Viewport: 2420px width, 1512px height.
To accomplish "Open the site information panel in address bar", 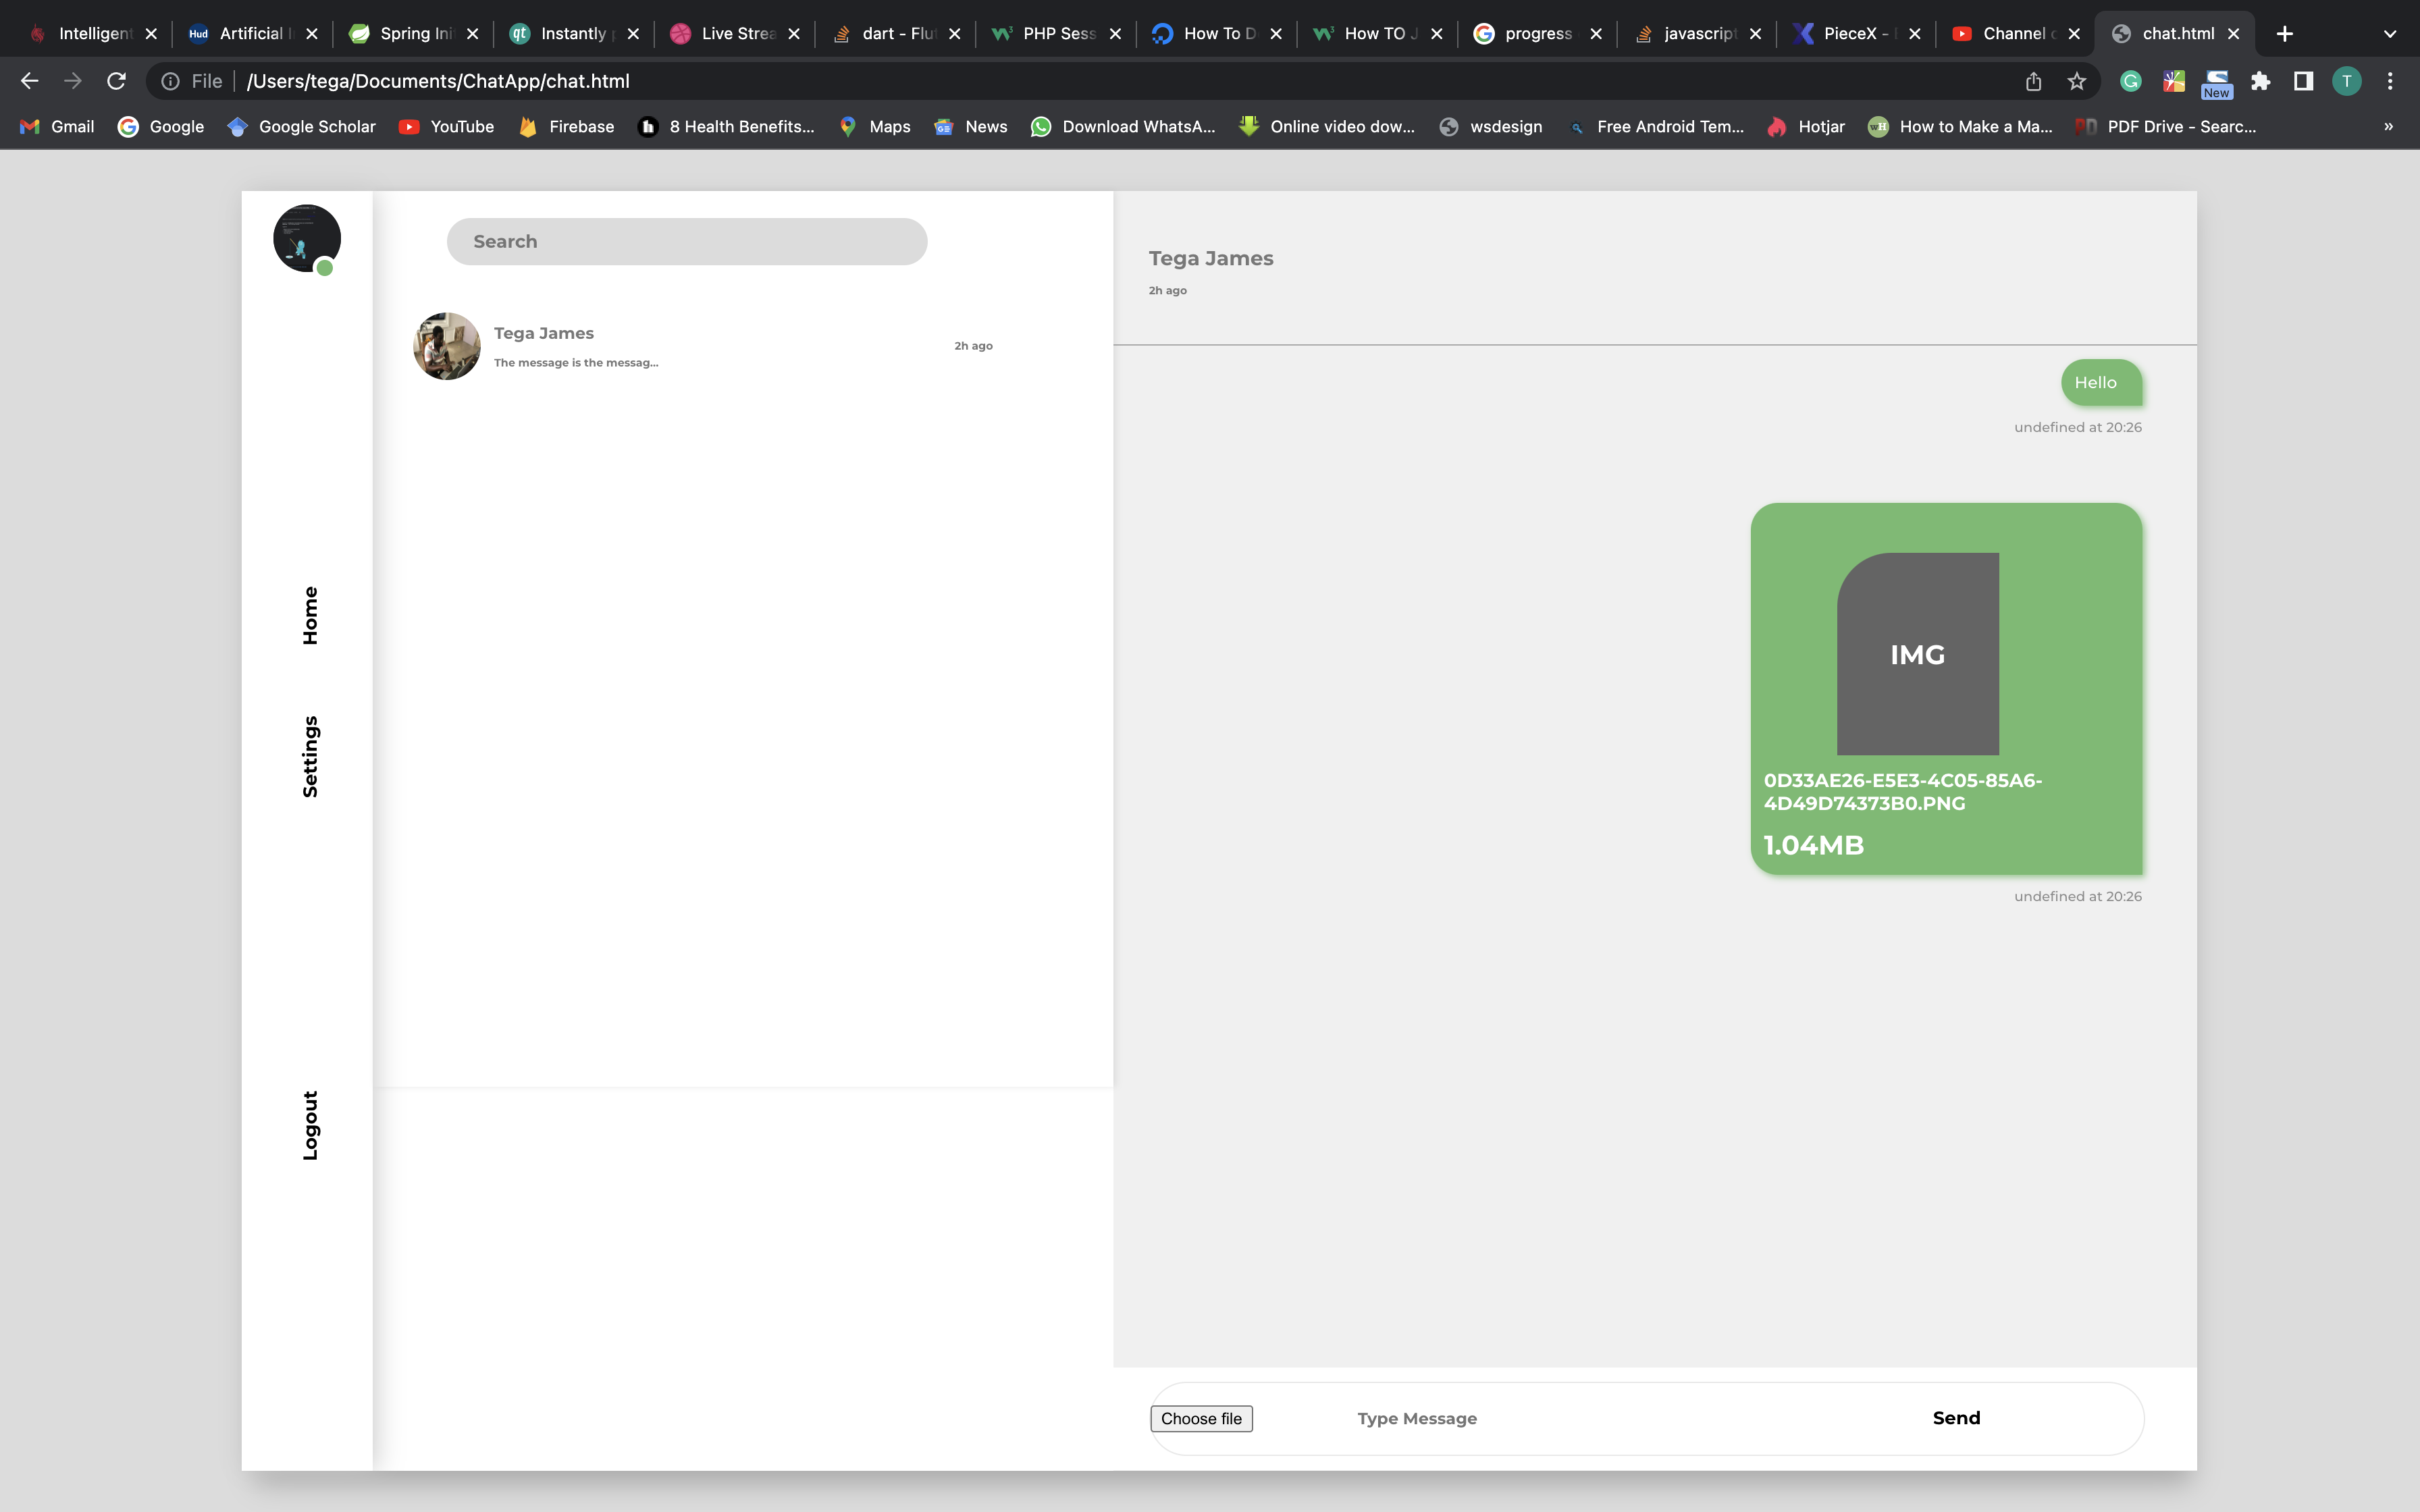I will pos(170,81).
